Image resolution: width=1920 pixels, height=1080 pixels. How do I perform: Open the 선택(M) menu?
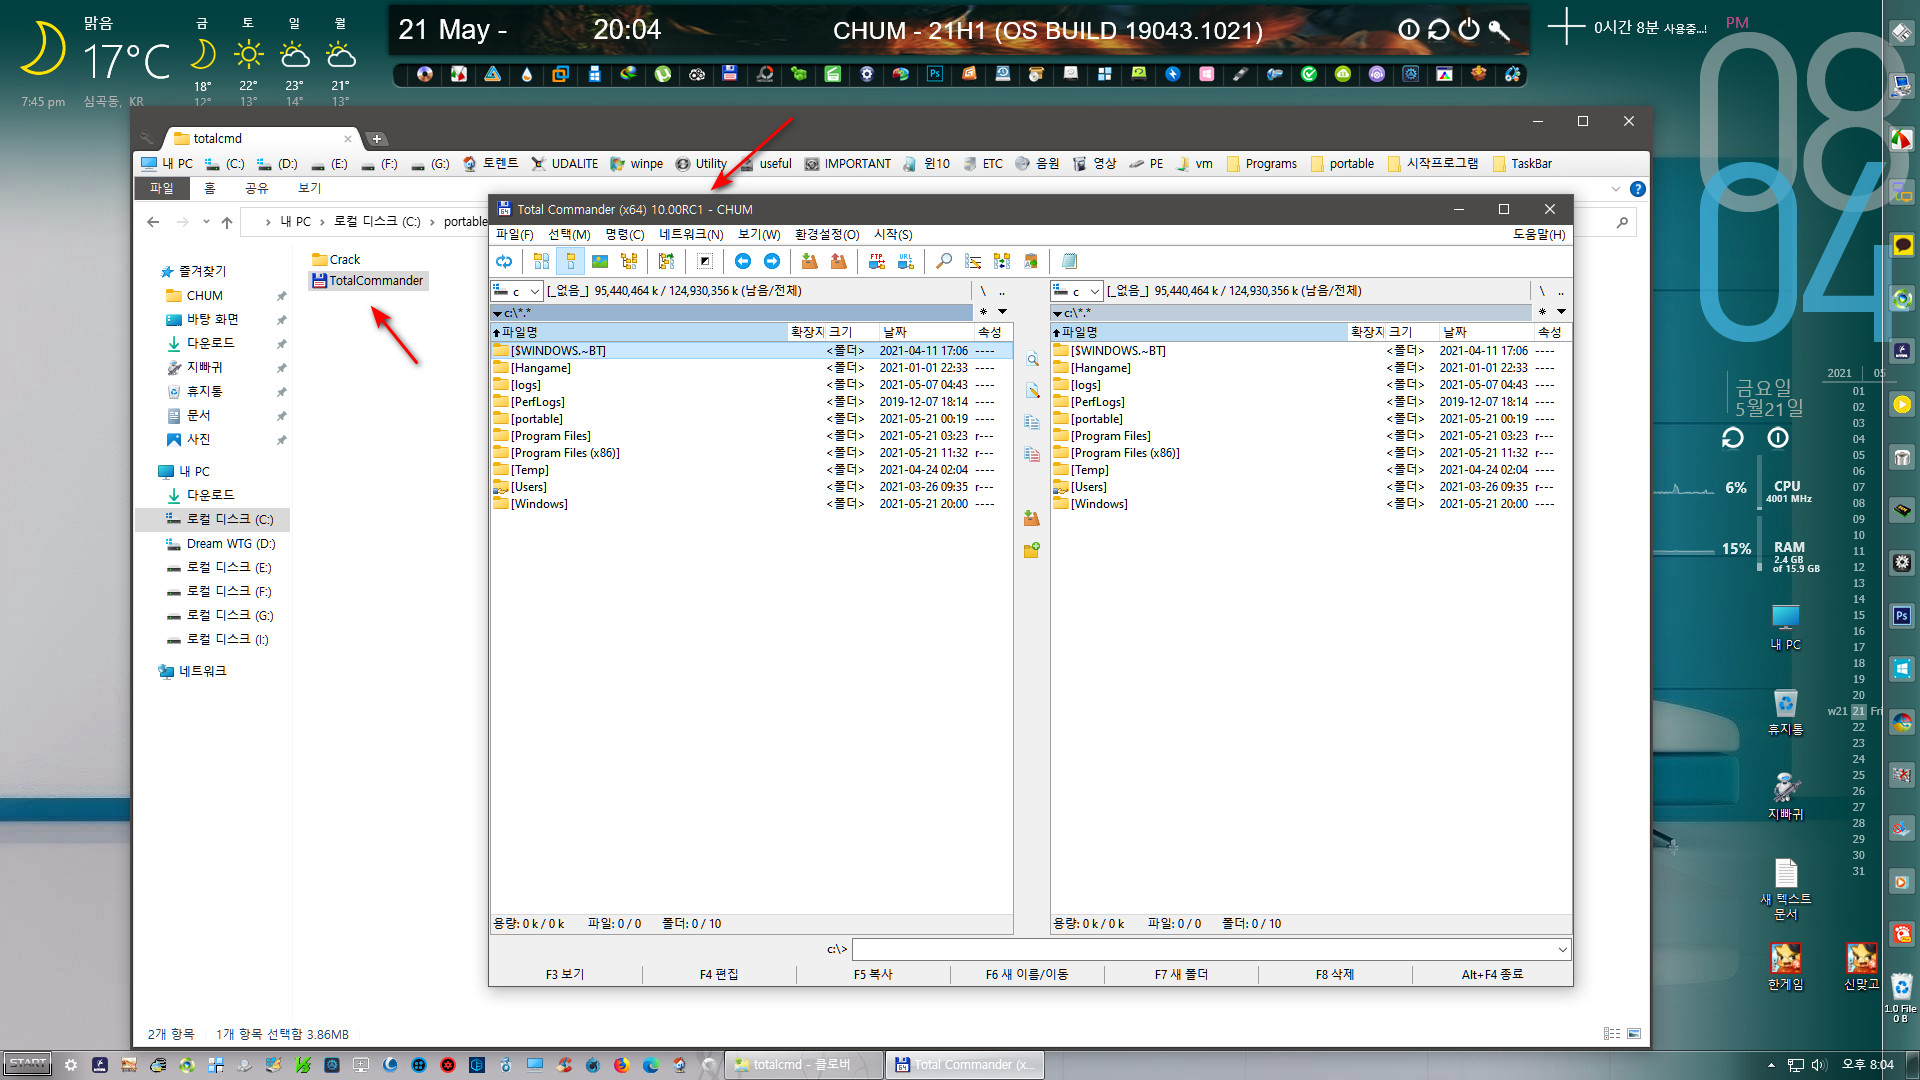pos(569,235)
